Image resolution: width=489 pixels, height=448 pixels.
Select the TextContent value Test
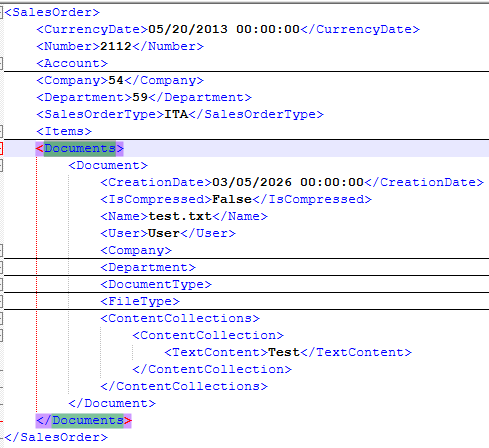pos(284,352)
